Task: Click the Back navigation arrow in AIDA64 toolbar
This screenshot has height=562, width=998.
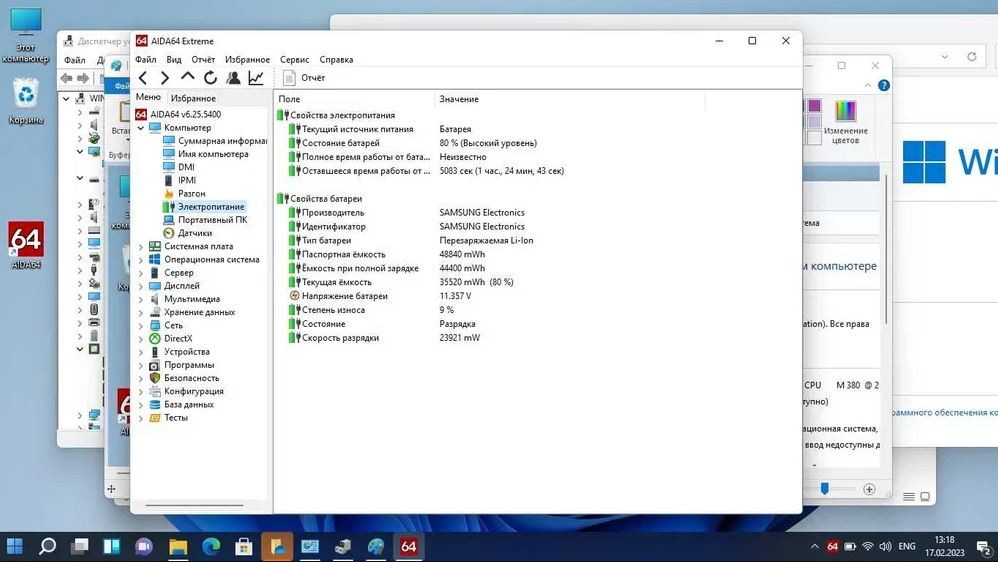Action: click(143, 78)
